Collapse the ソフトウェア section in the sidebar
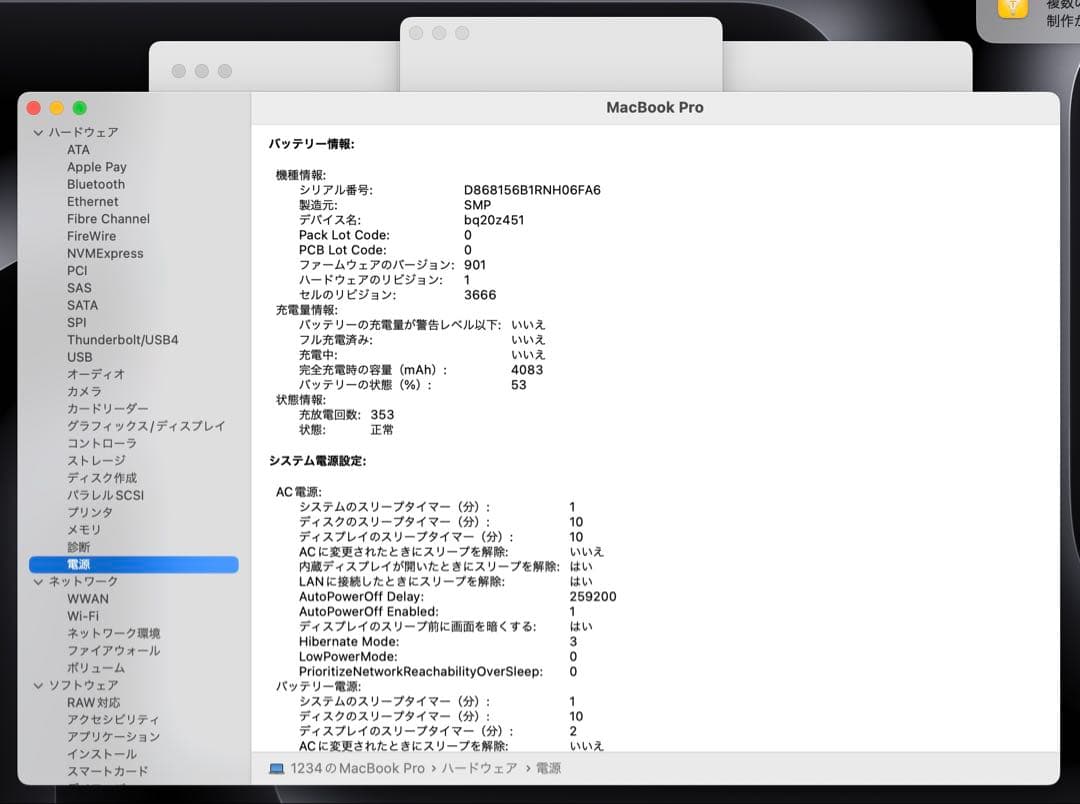Viewport: 1080px width, 804px height. (x=37, y=685)
